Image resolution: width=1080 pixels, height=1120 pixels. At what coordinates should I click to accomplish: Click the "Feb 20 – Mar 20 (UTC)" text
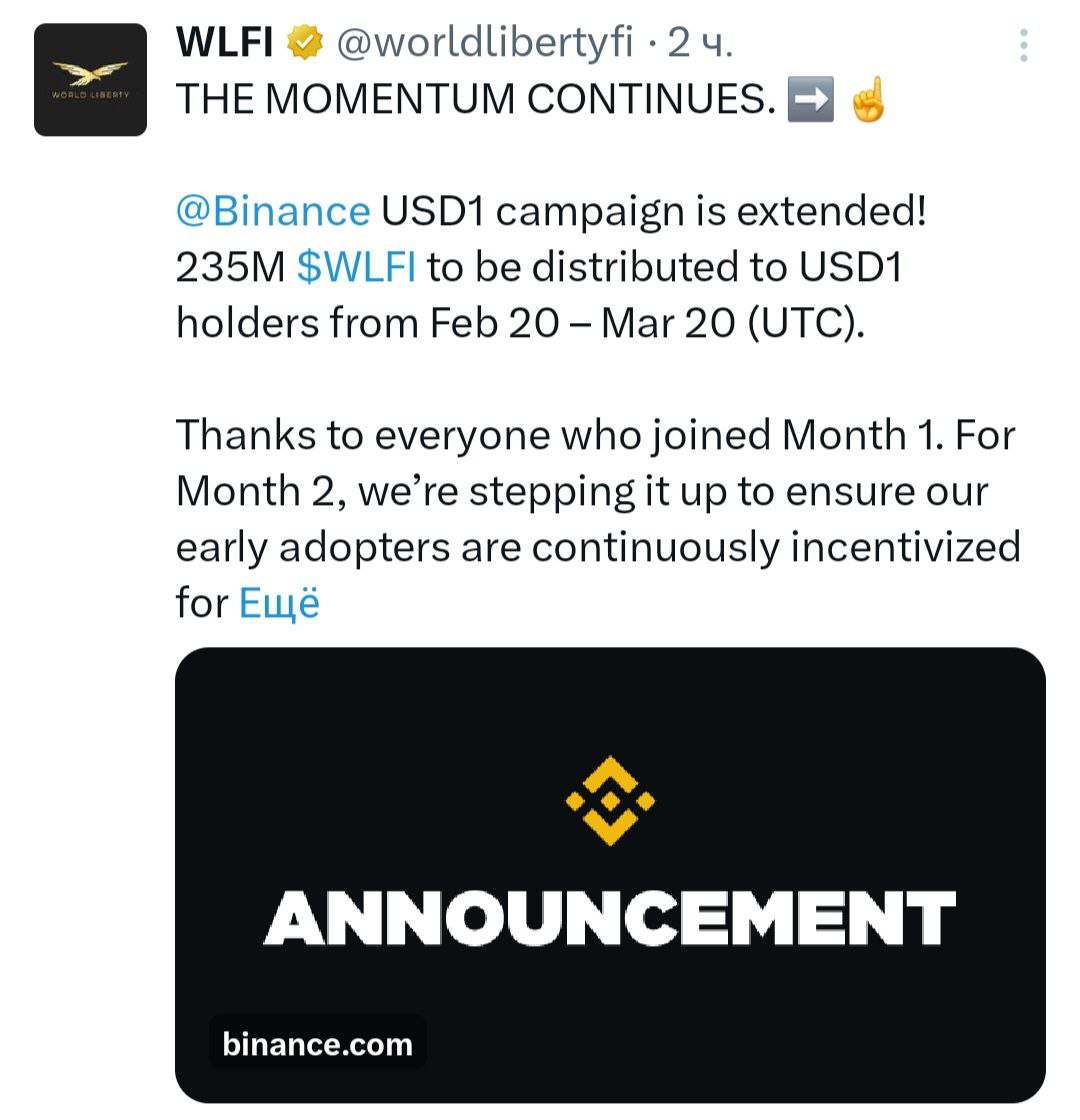[647, 322]
